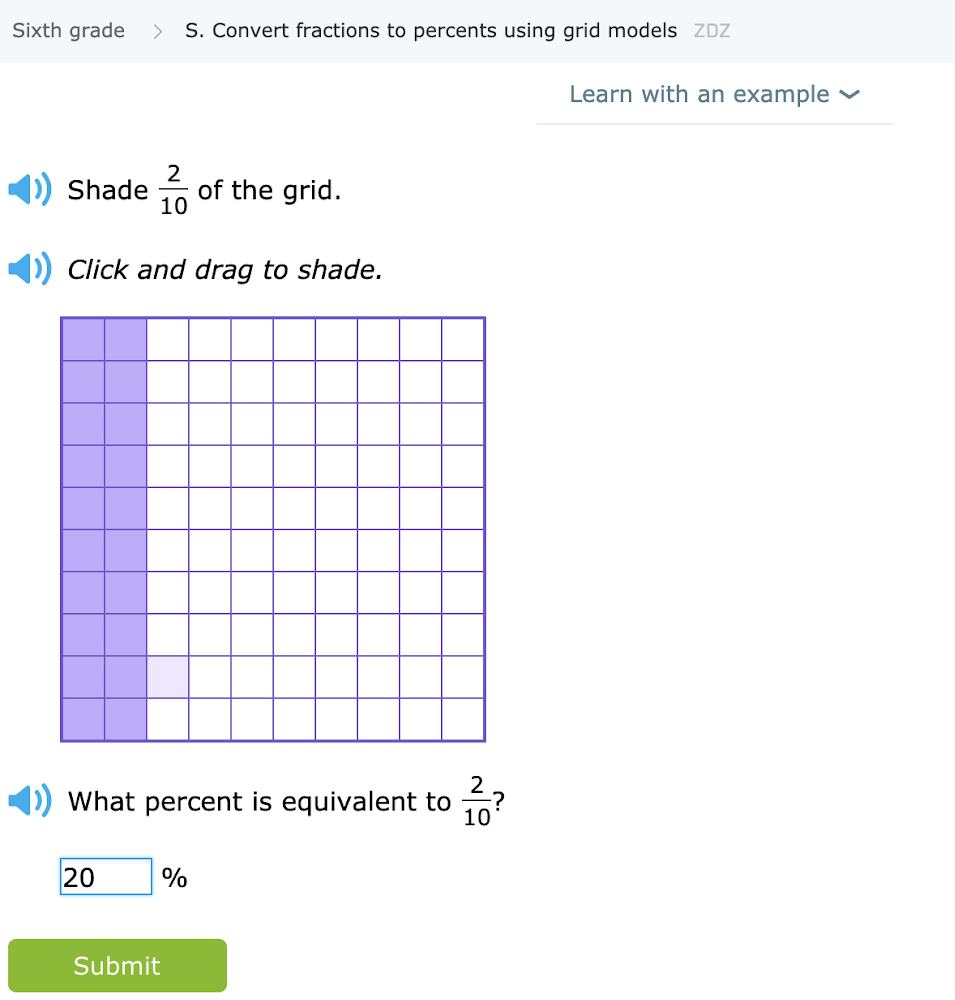Shade the lightly highlighted cell in the third column
The height and width of the screenshot is (1000, 955).
[x=168, y=677]
